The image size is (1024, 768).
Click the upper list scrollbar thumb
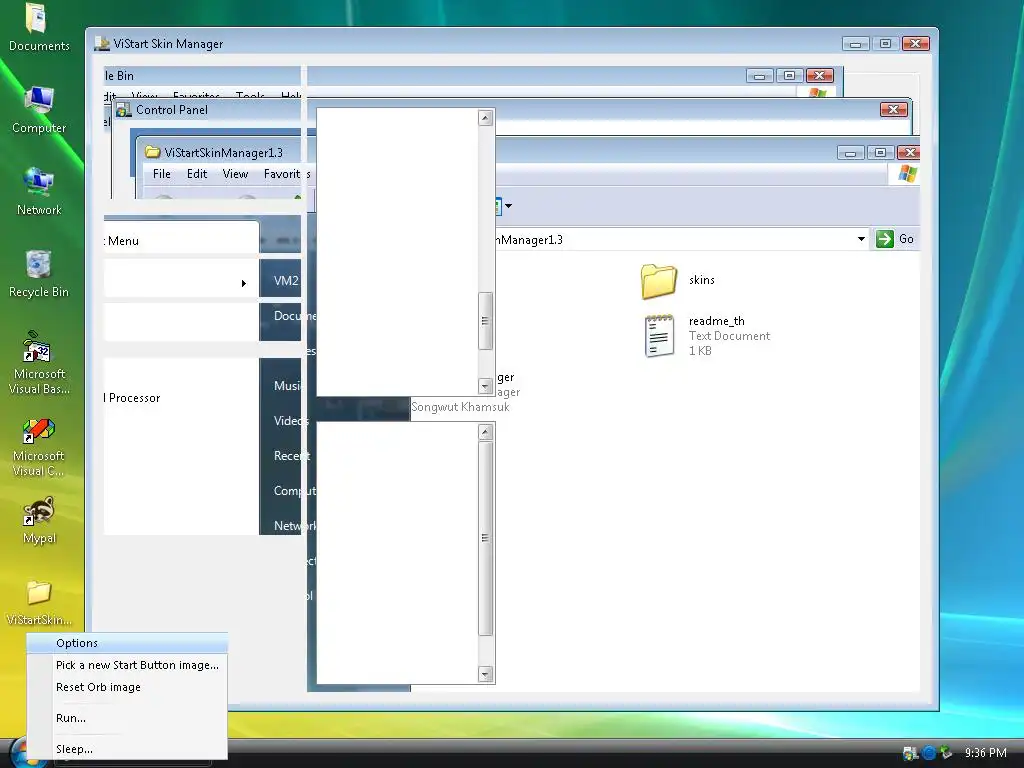coord(485,321)
